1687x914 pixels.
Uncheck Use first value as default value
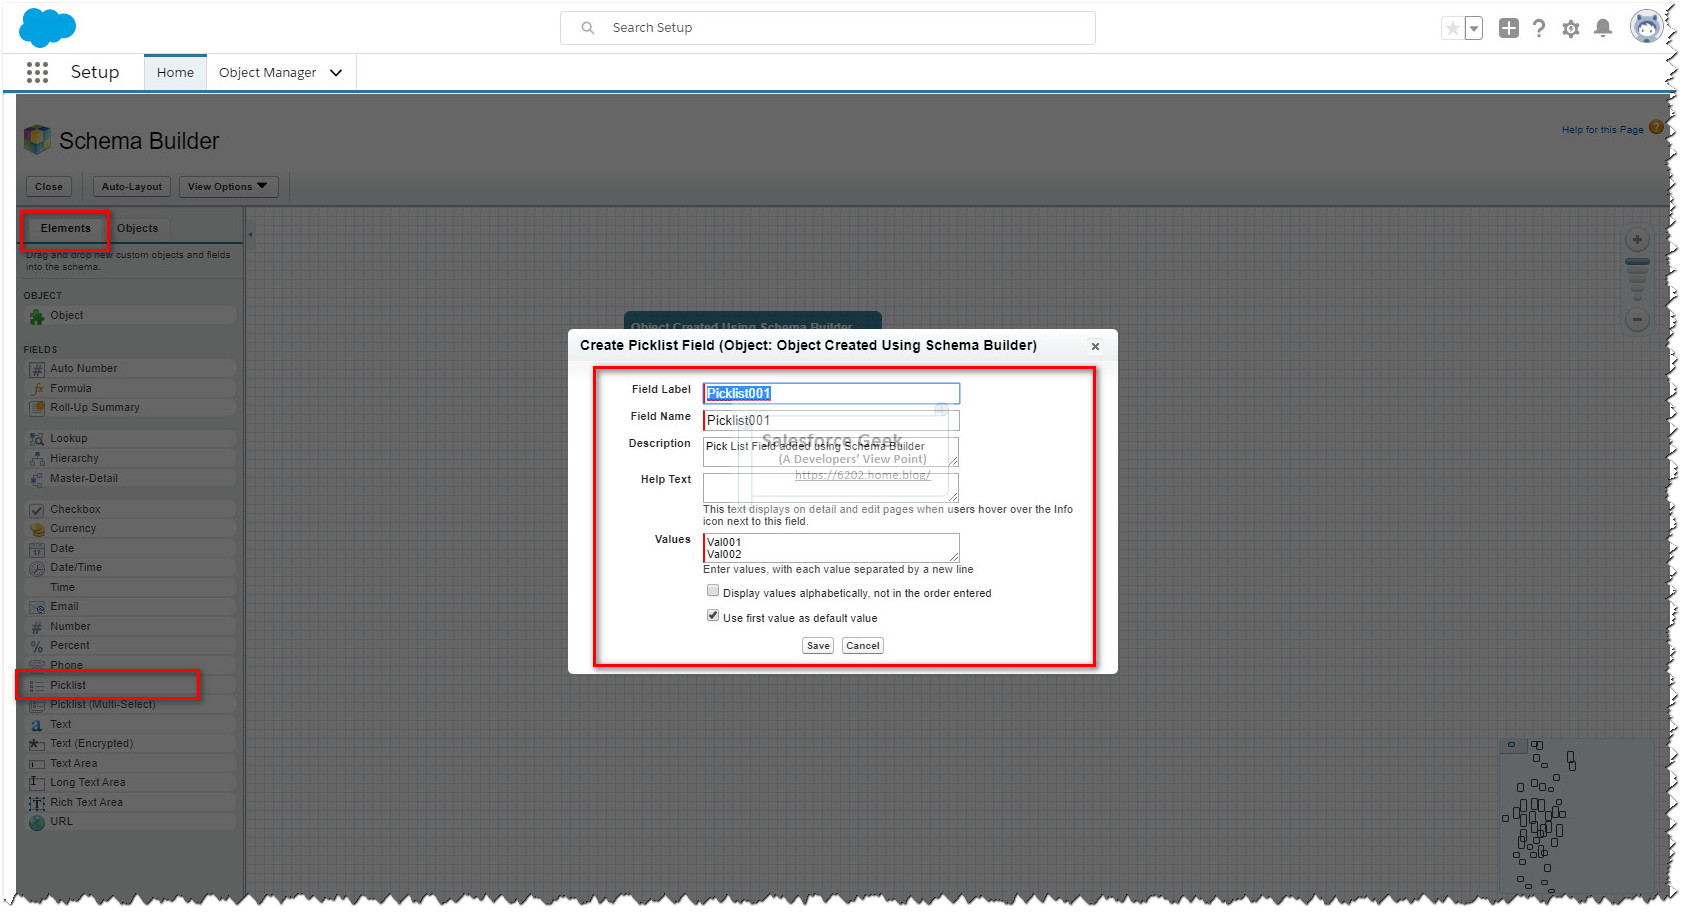[713, 616]
